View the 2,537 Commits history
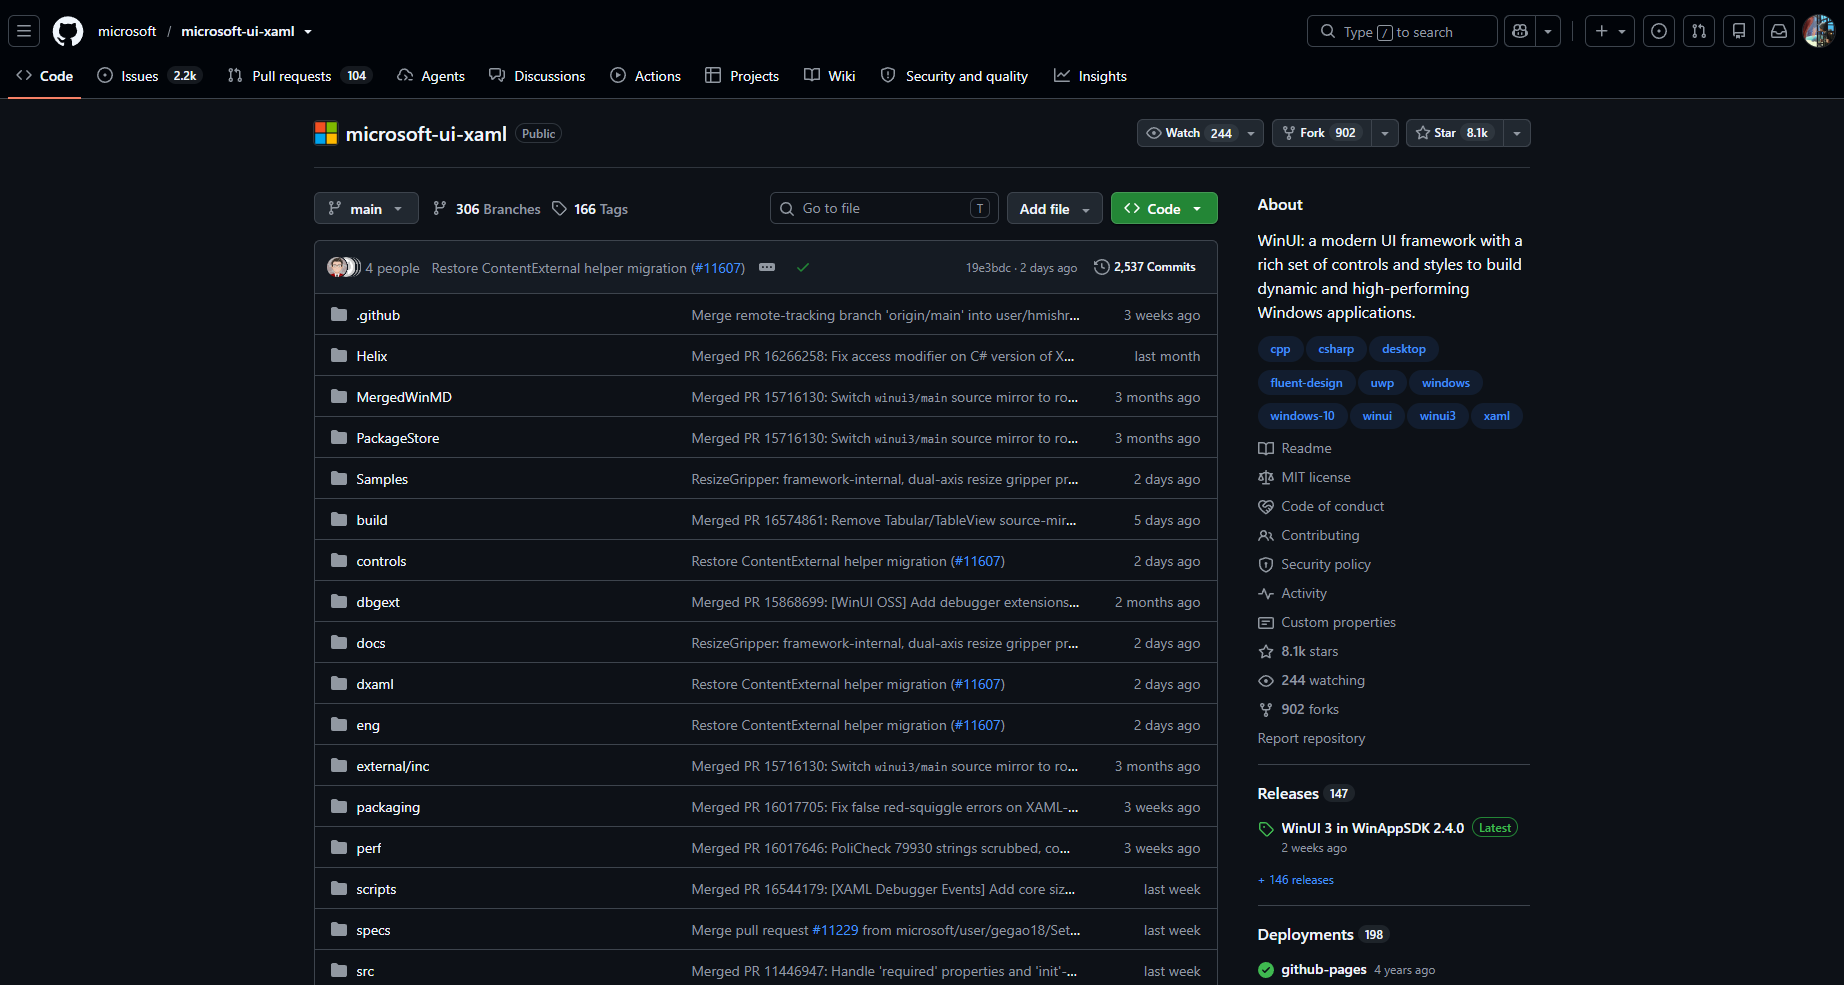Screen dimensions: 1844x985 coord(1145,267)
